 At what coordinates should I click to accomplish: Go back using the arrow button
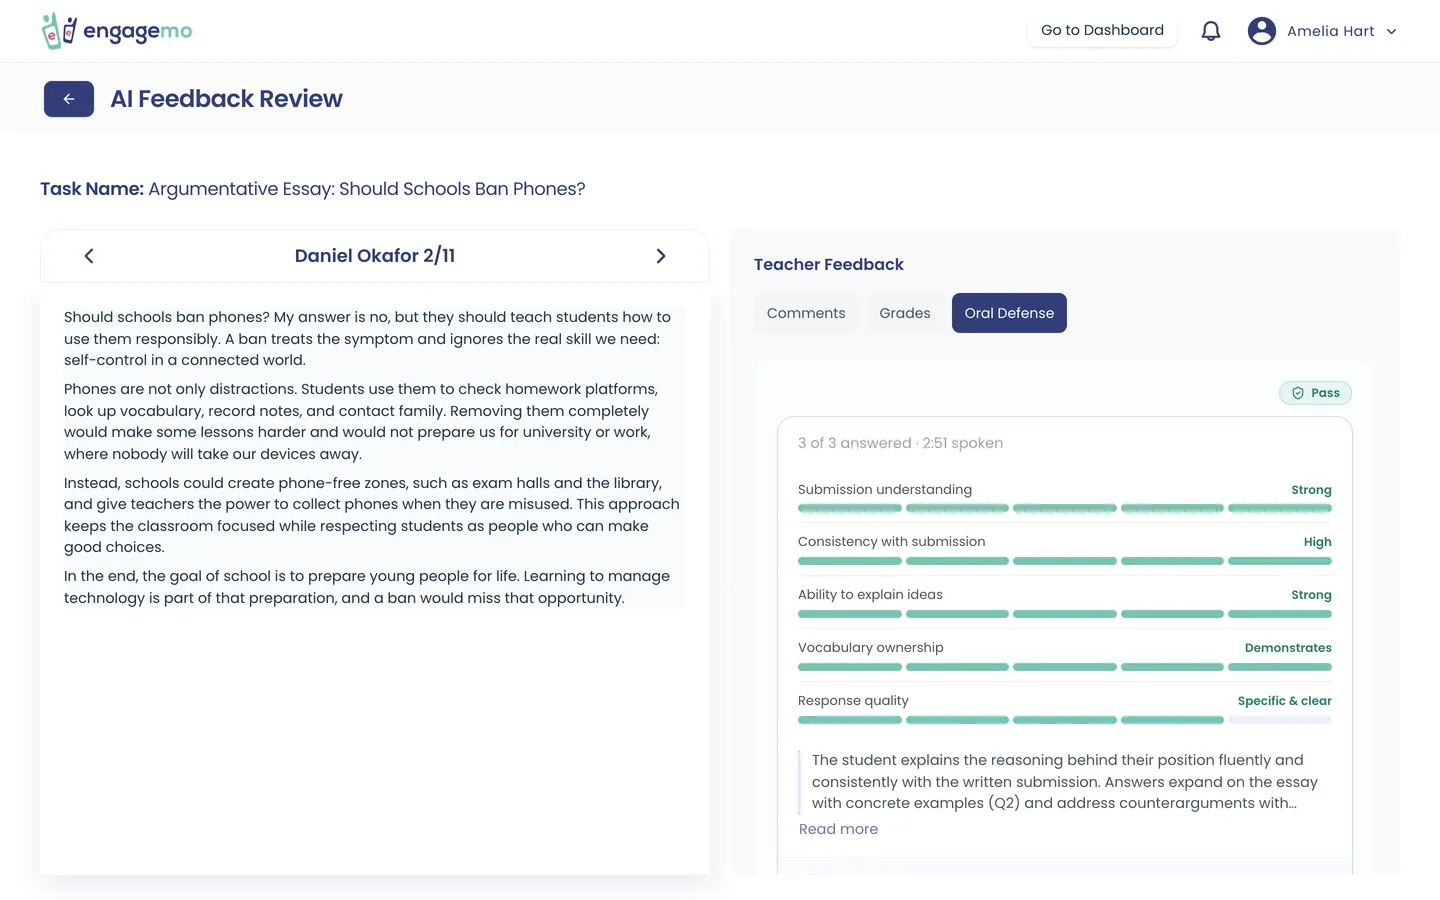pyautogui.click(x=69, y=99)
